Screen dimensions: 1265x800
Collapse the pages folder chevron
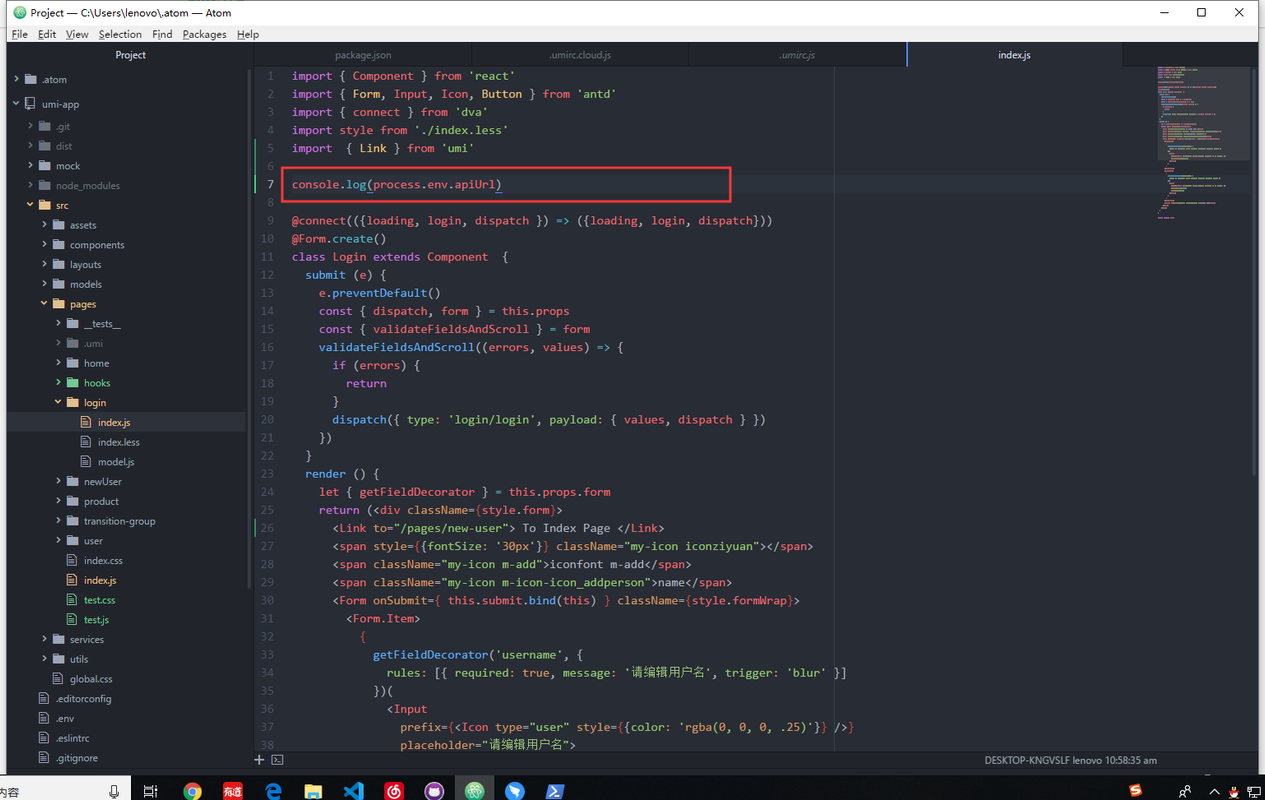coord(45,304)
